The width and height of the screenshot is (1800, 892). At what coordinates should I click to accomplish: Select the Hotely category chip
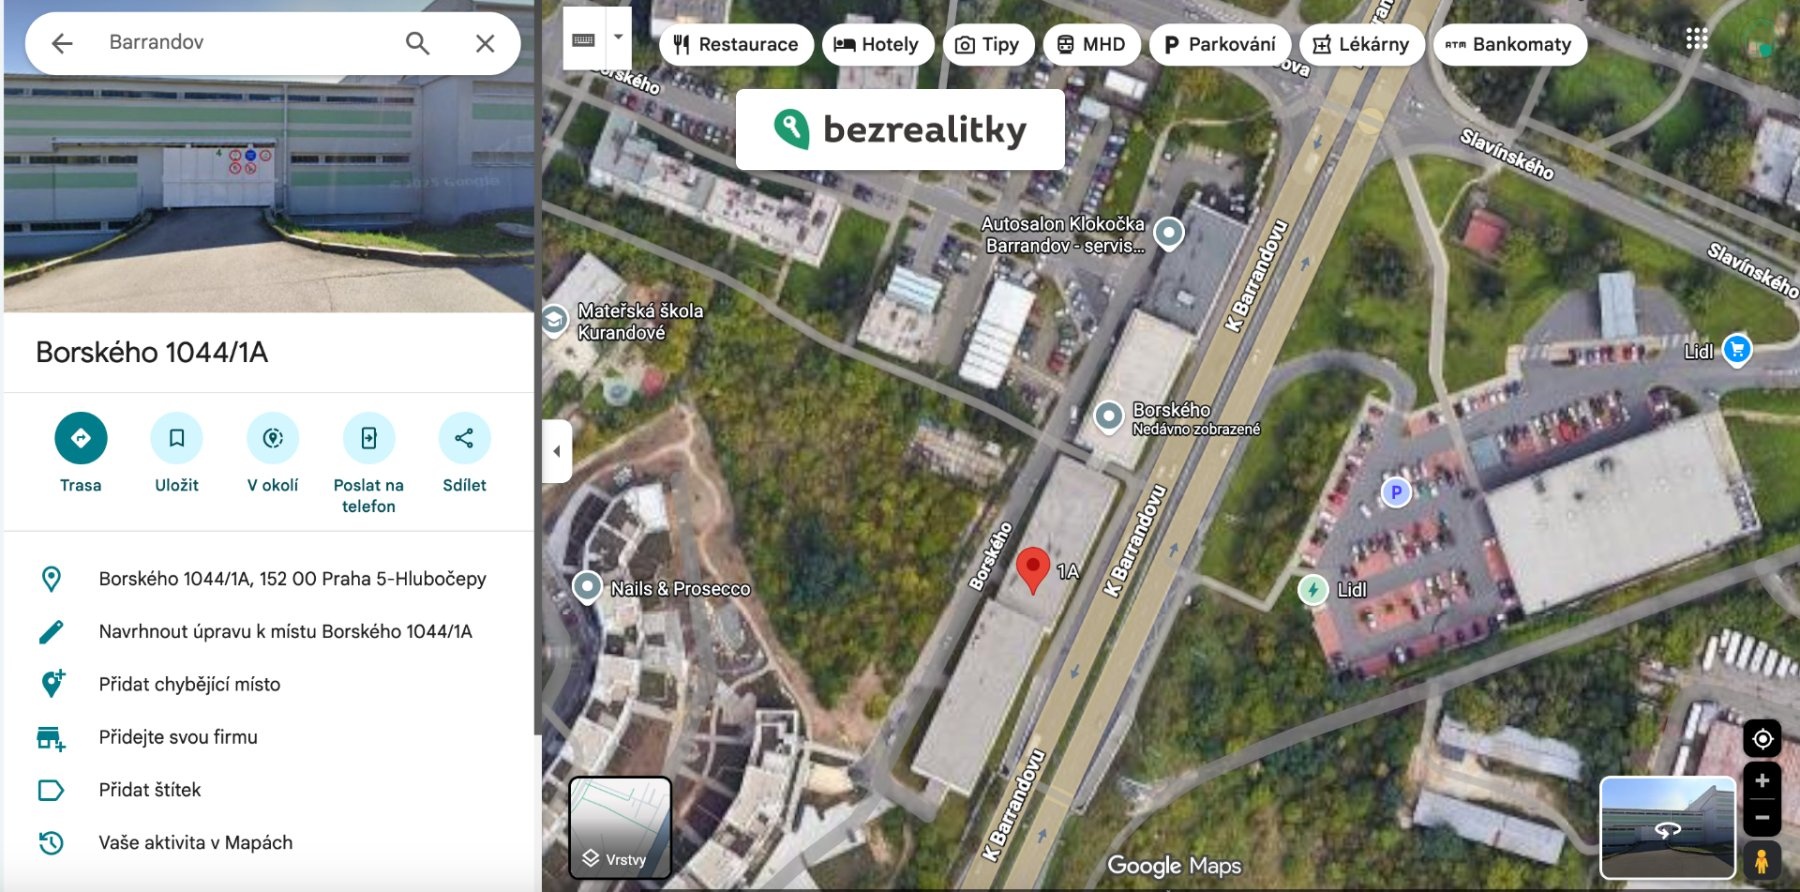(x=877, y=44)
